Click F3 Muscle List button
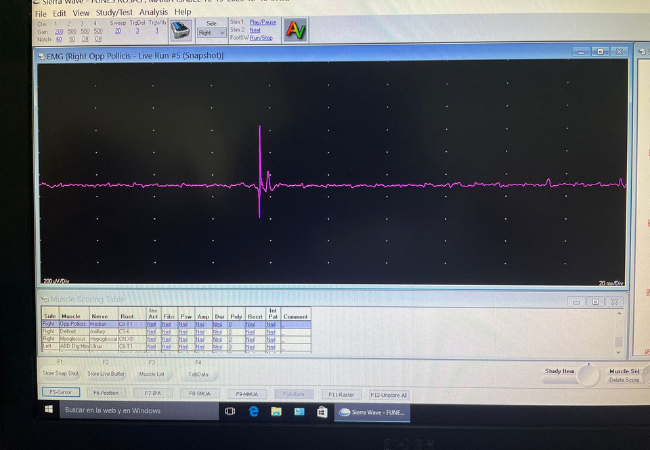This screenshot has width=650, height=450. point(152,374)
